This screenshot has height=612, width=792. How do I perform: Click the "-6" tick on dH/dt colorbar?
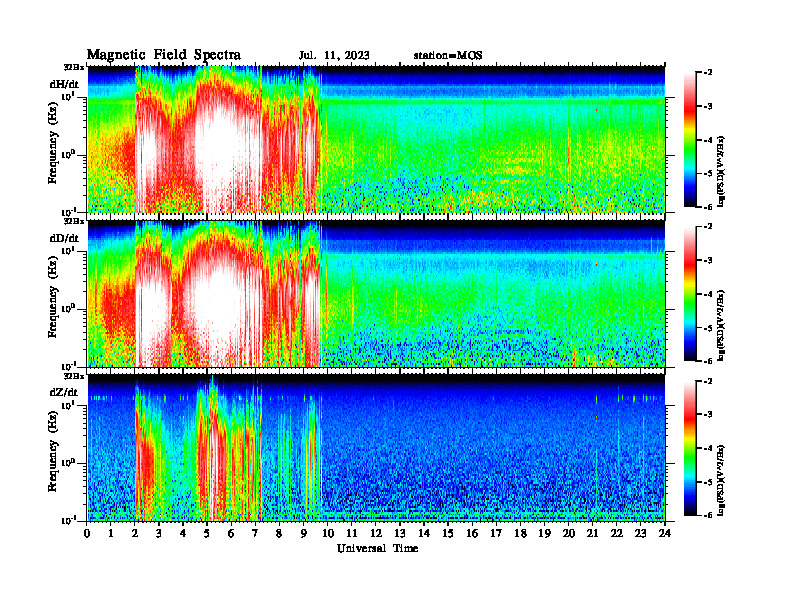tap(708, 207)
